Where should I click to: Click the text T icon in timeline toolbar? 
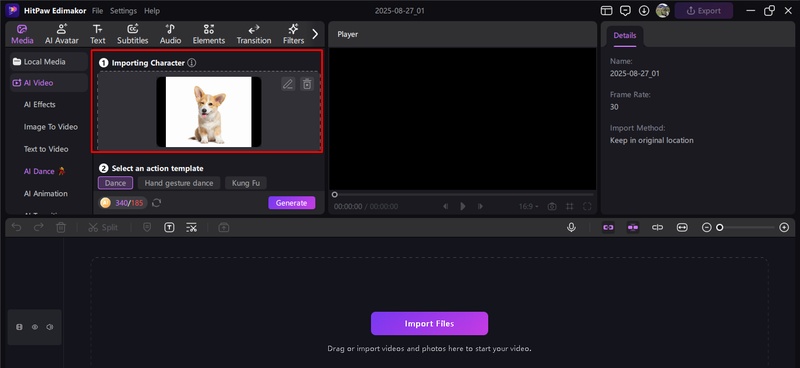(x=169, y=228)
